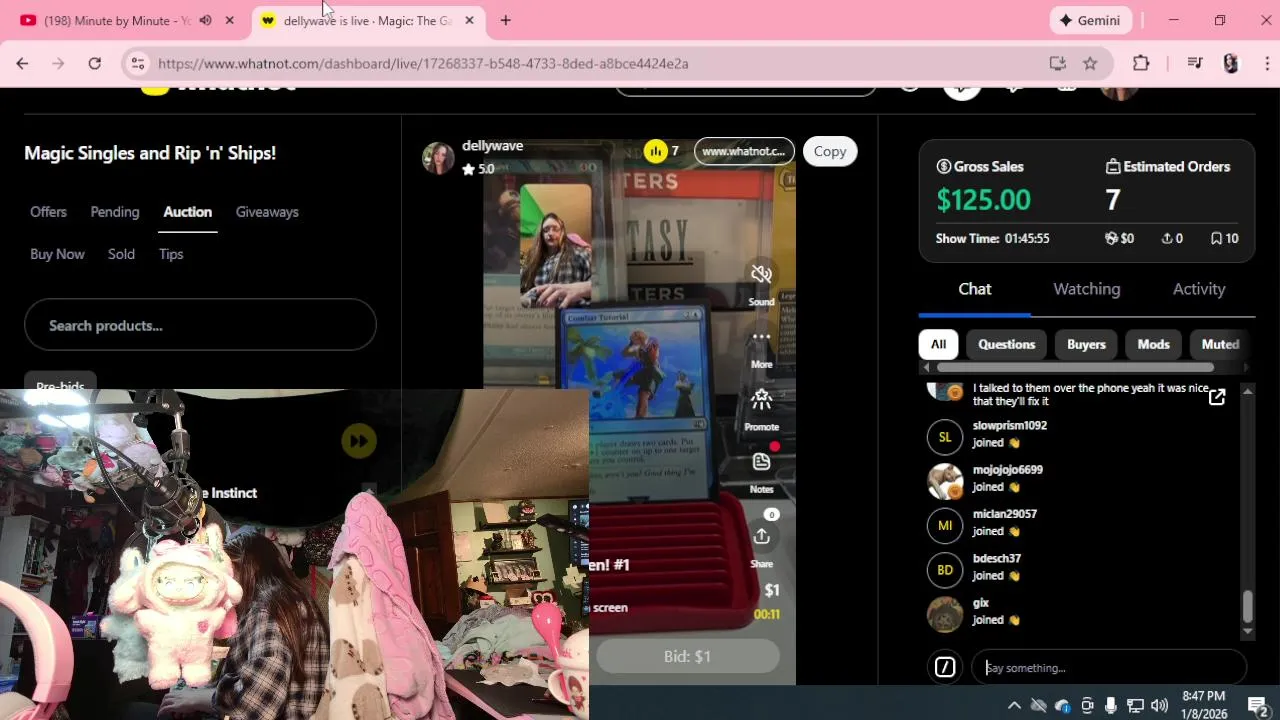
Task: Click the browser Back arrow
Action: pos(22,63)
